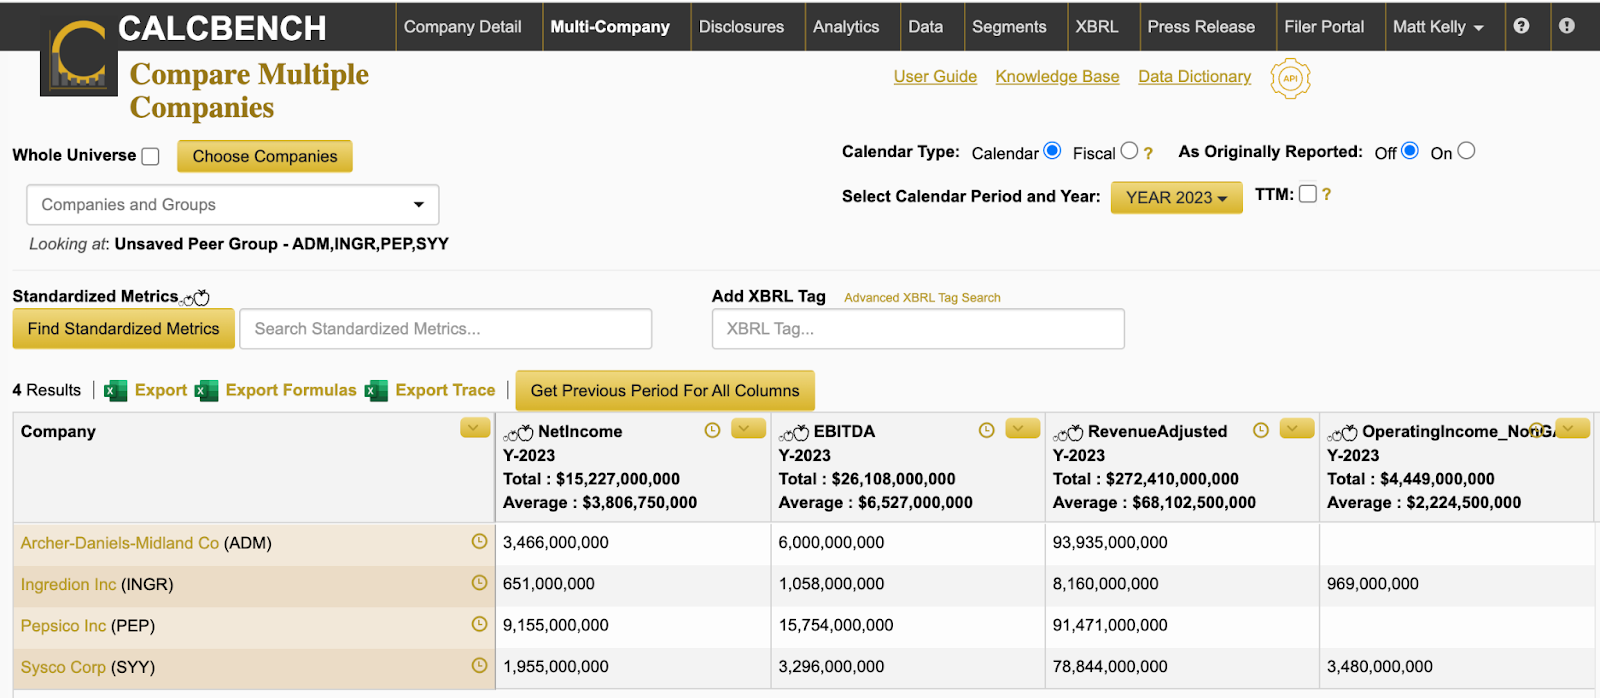Click the Export Trace link
Screen dimensions: 1600x698
445,390
